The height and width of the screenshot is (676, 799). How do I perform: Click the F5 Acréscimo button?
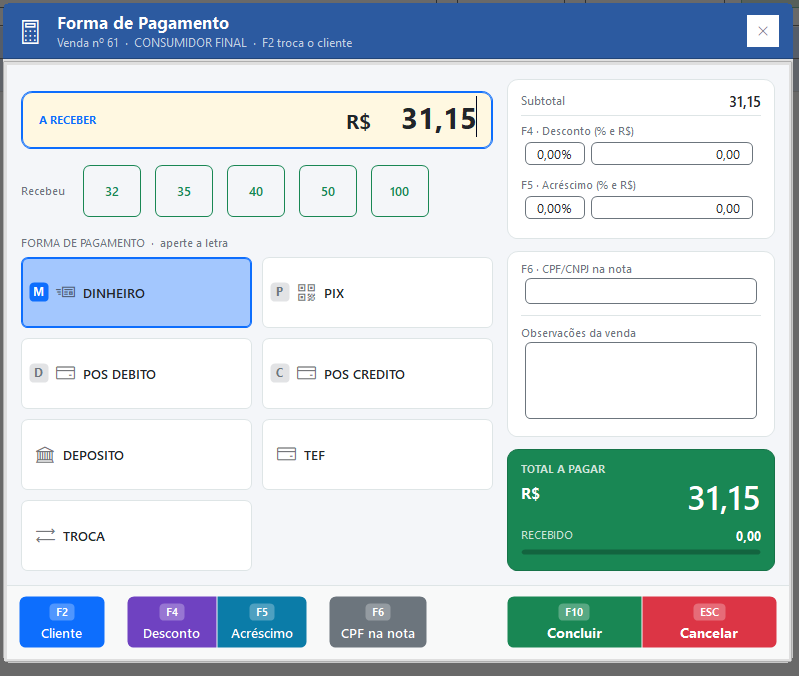tap(262, 622)
